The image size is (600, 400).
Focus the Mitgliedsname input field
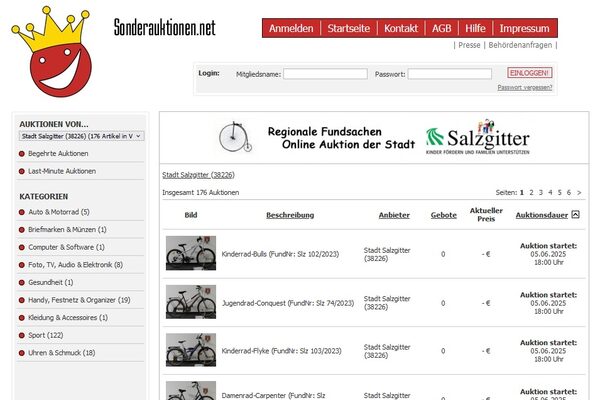(x=325, y=74)
